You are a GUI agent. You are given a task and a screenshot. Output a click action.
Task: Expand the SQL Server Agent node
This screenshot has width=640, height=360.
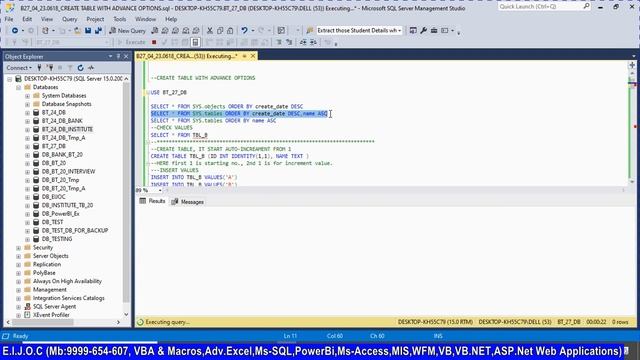coord(18,307)
